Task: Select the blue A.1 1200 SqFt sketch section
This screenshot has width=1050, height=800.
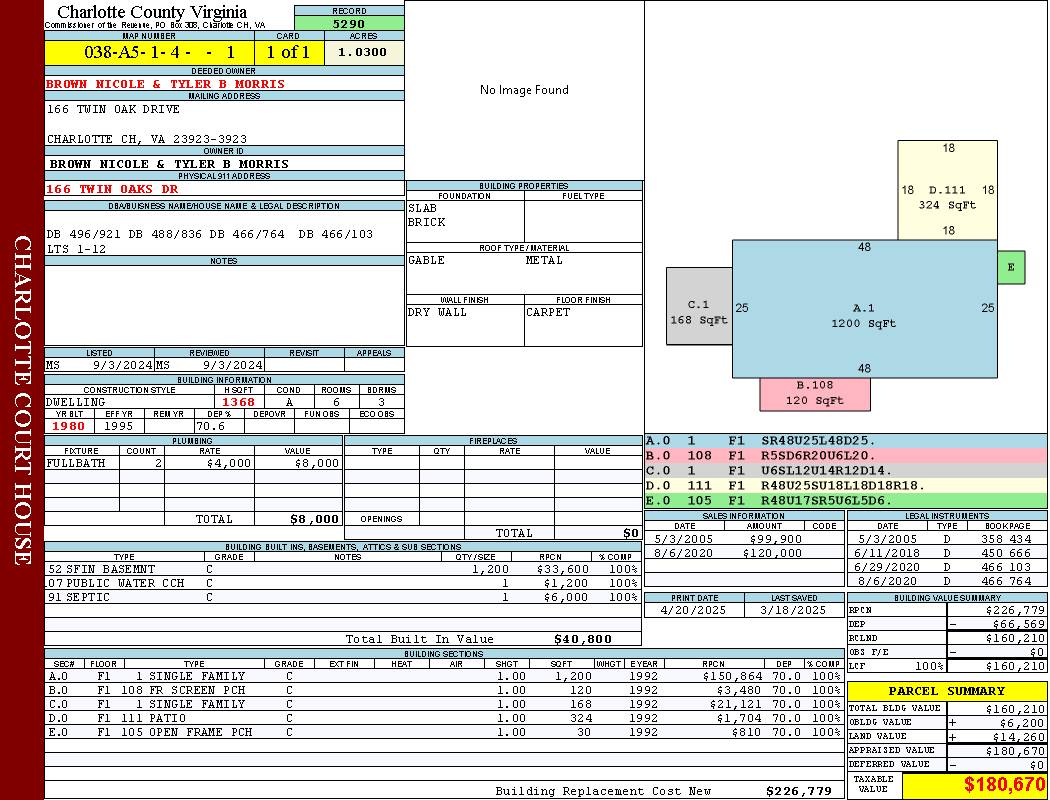Action: 864,309
